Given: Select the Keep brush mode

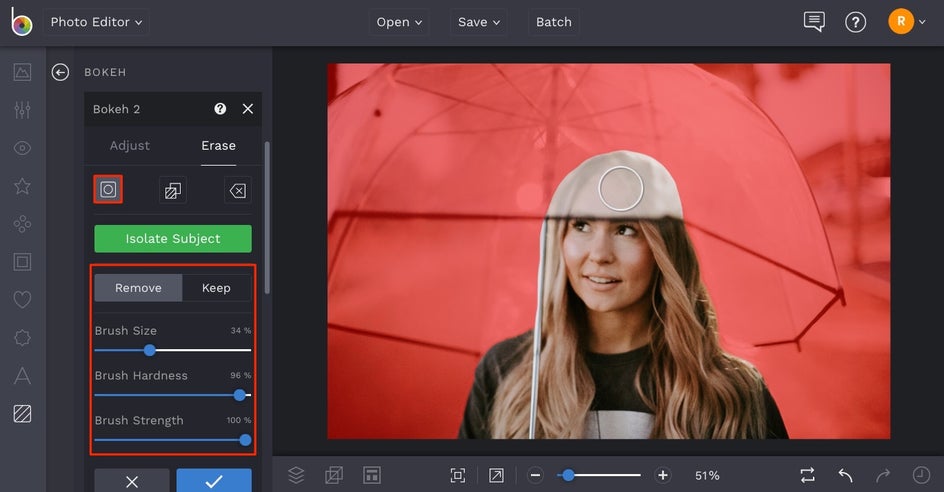Looking at the screenshot, I should point(217,288).
